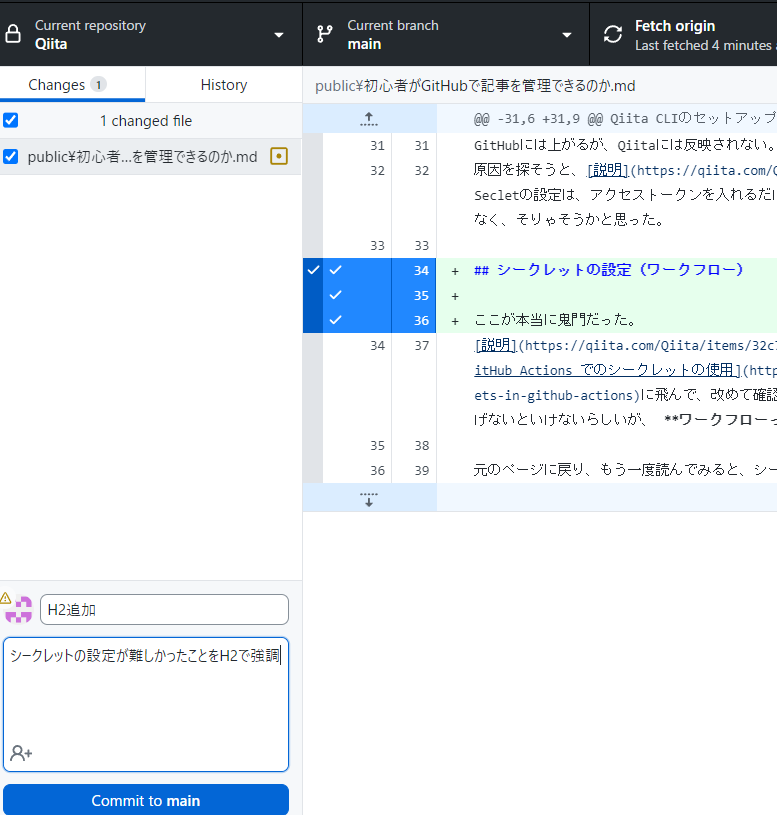Click the commit warning triangle icon

(x=6, y=598)
